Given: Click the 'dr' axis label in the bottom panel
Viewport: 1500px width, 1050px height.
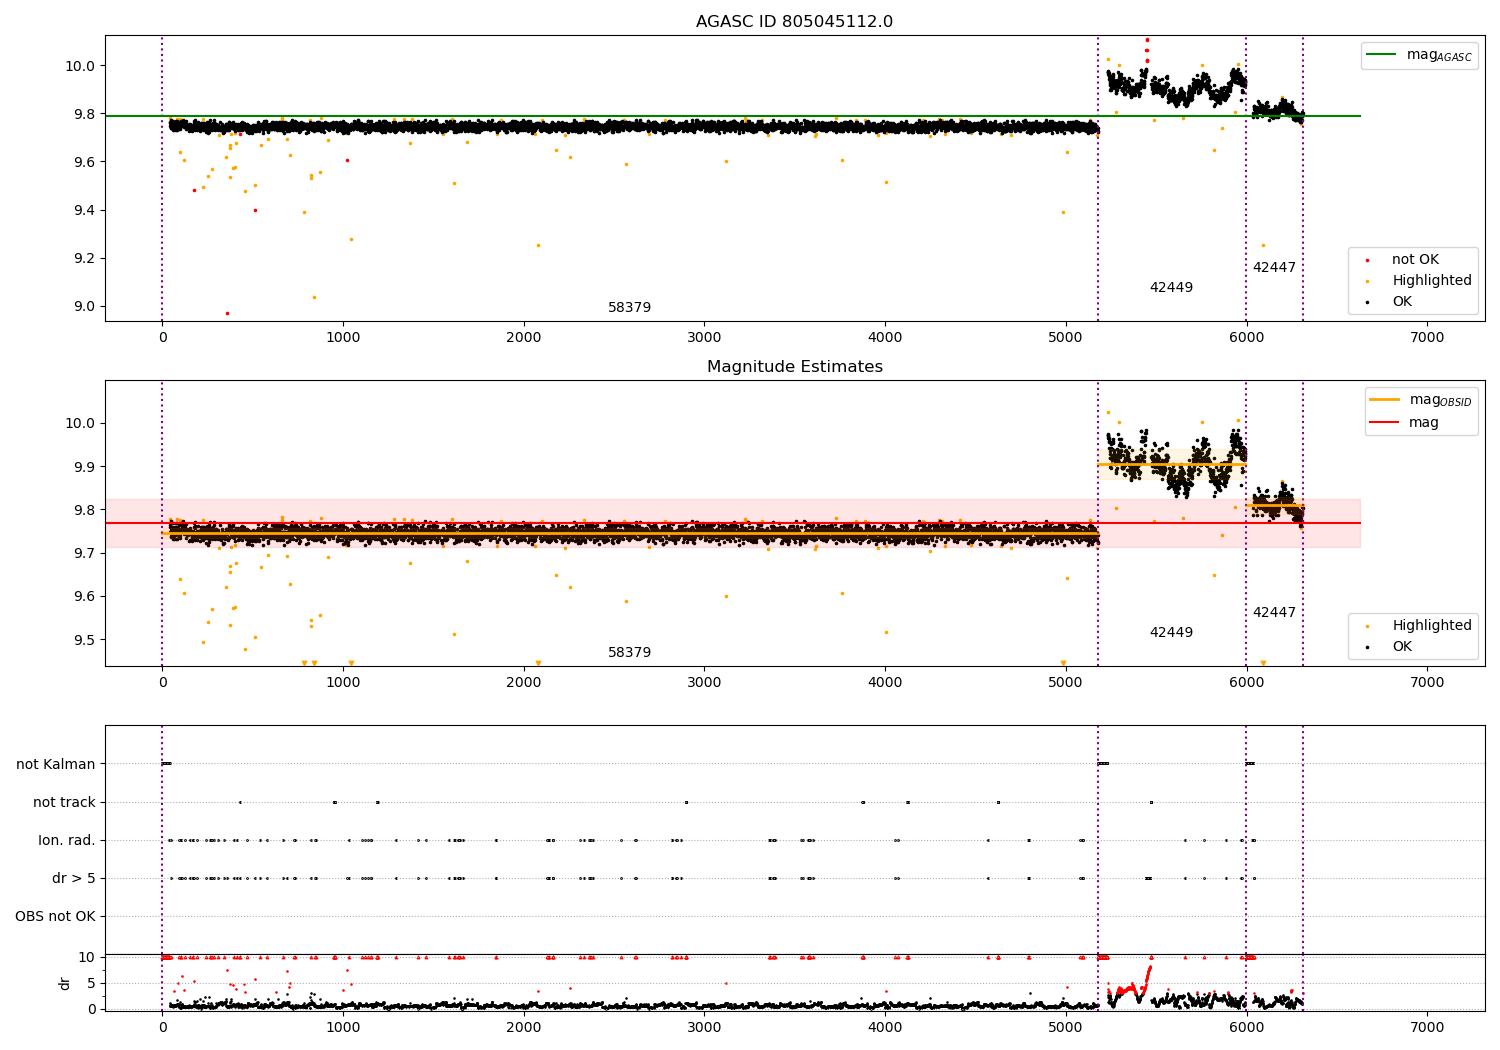Looking at the screenshot, I should tap(65, 983).
